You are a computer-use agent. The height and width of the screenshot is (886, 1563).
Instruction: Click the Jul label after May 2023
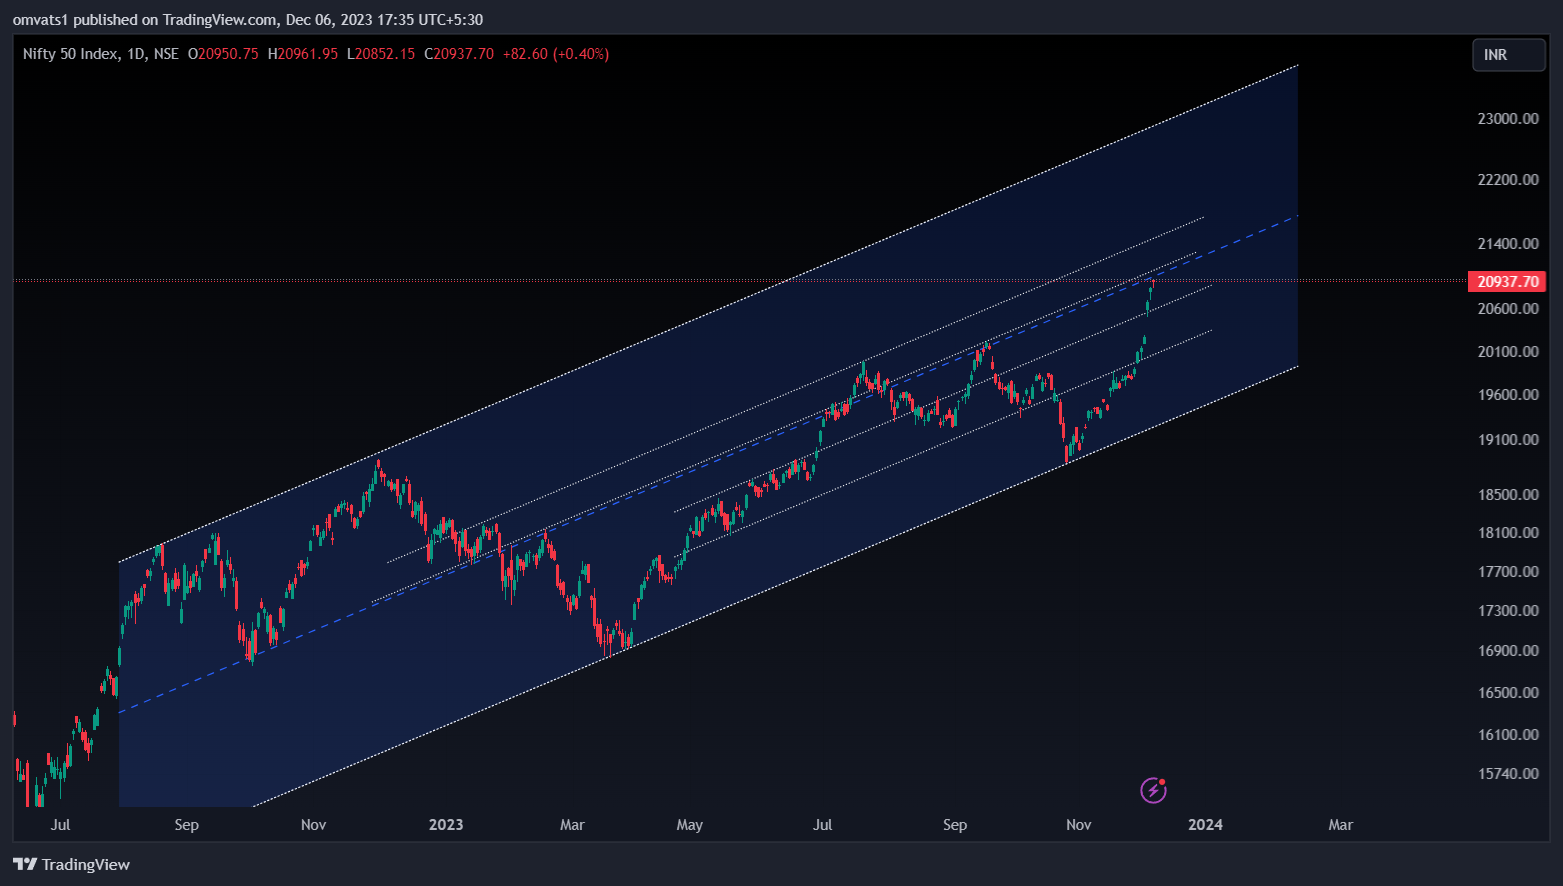(822, 824)
